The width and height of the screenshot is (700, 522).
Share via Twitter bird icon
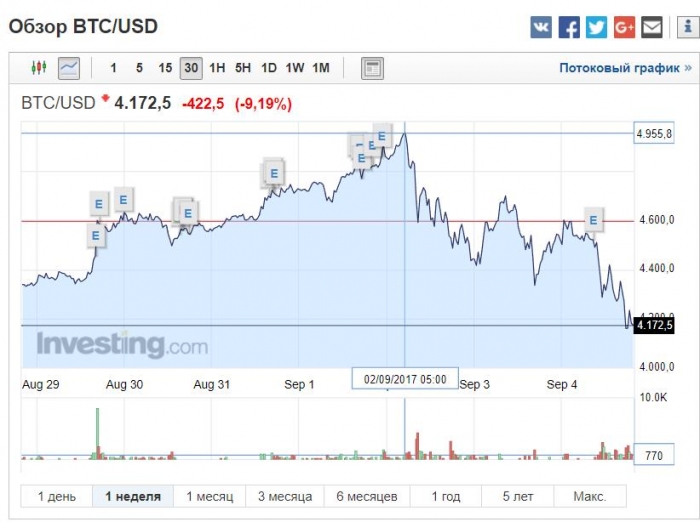coord(596,28)
